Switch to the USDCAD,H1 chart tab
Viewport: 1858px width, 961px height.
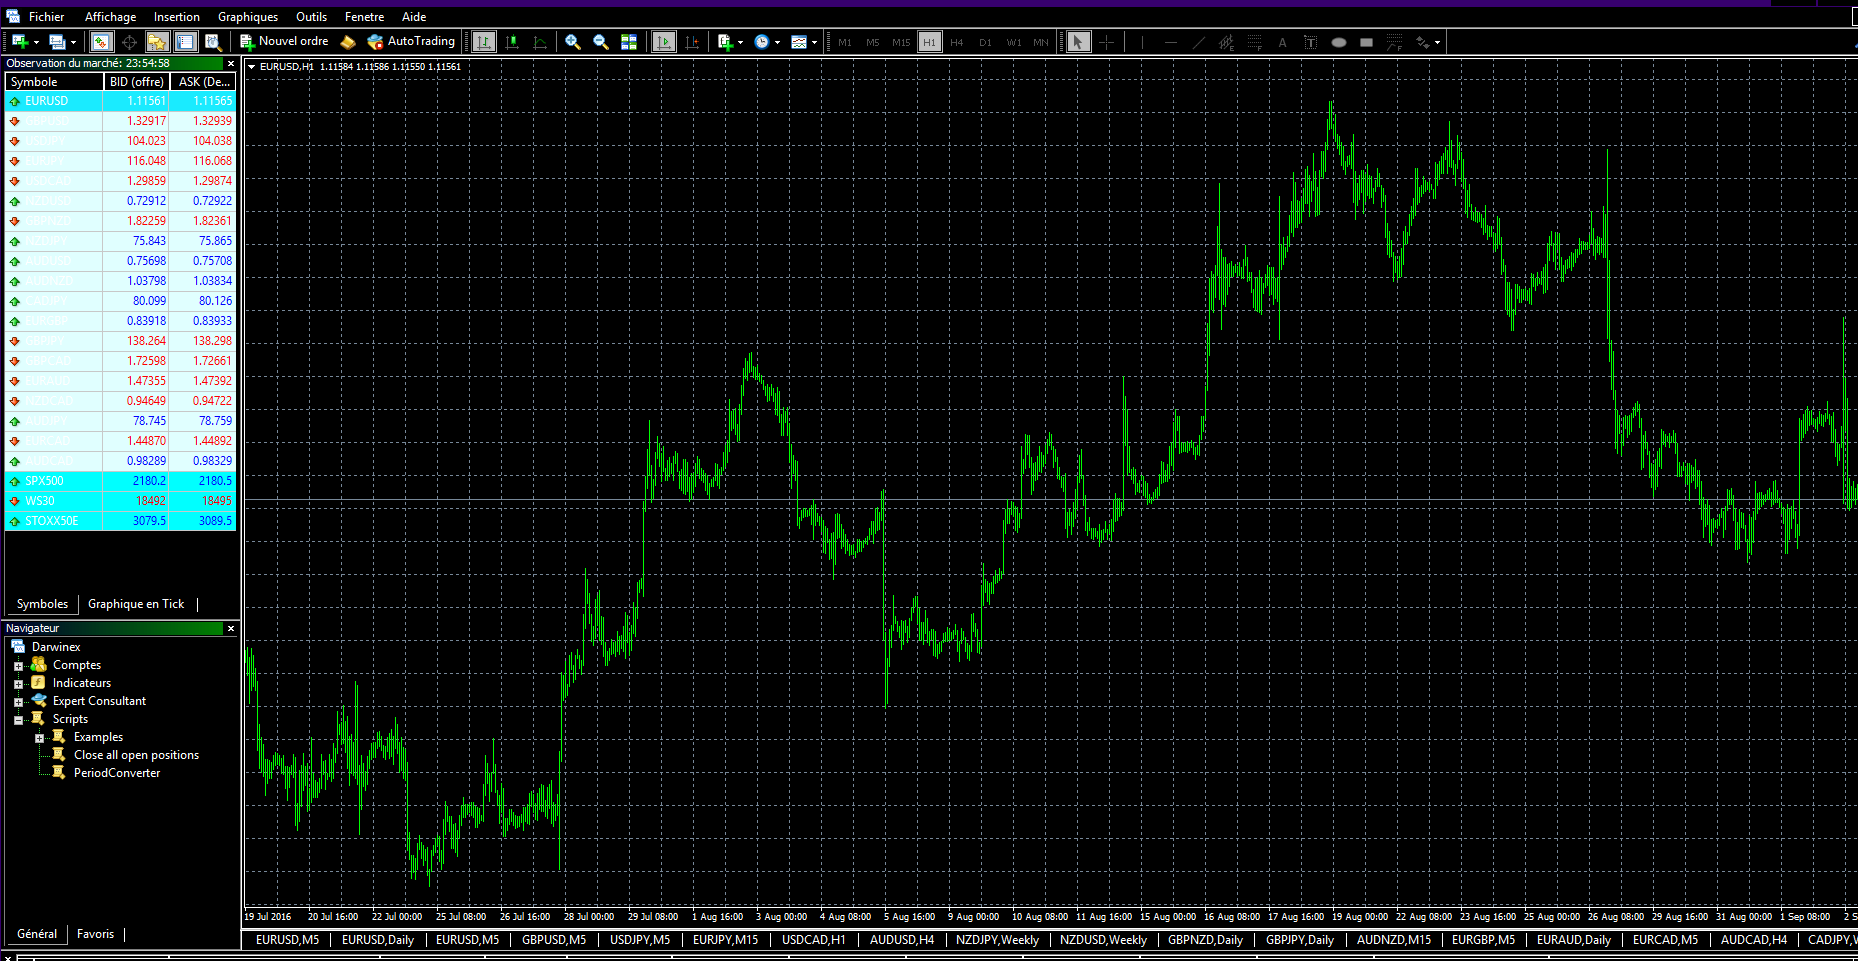[x=813, y=940]
